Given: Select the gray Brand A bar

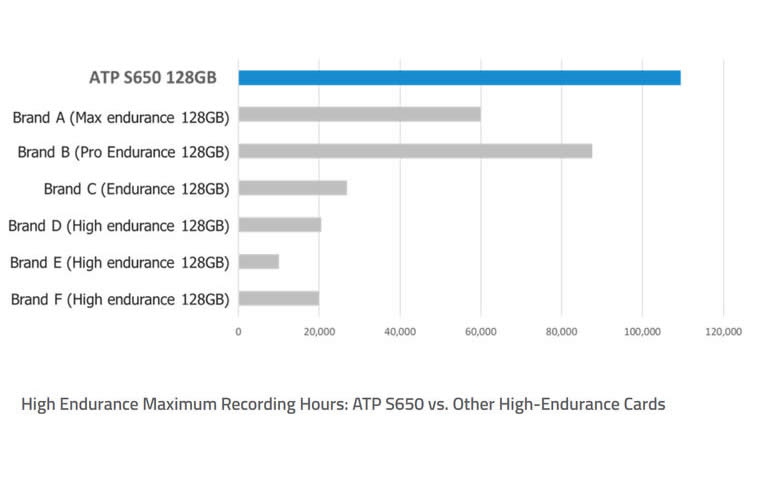Looking at the screenshot, I should click(x=359, y=114).
